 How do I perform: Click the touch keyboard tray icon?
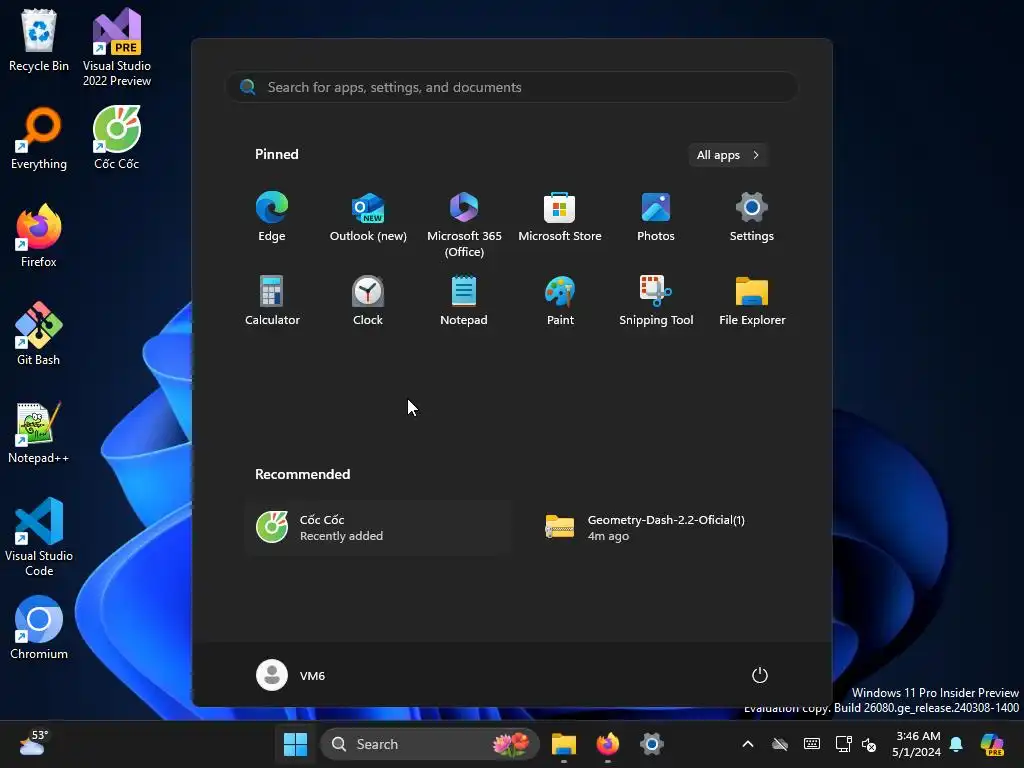click(812, 744)
